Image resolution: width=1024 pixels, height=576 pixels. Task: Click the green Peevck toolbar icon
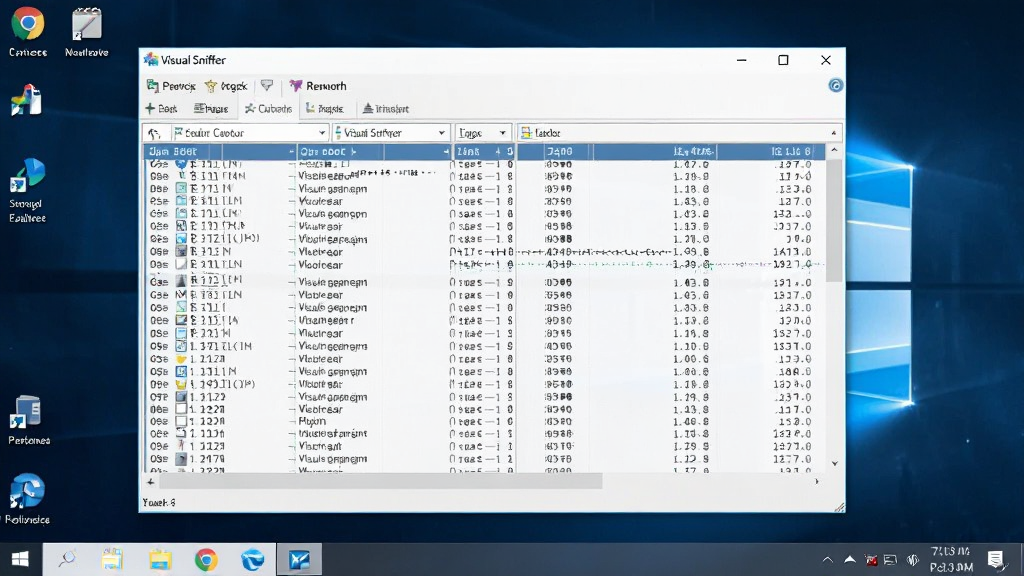[153, 86]
